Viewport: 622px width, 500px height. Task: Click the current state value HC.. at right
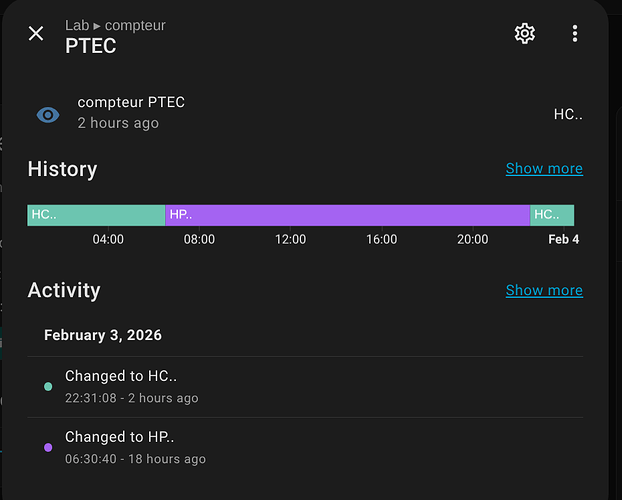[x=568, y=114]
